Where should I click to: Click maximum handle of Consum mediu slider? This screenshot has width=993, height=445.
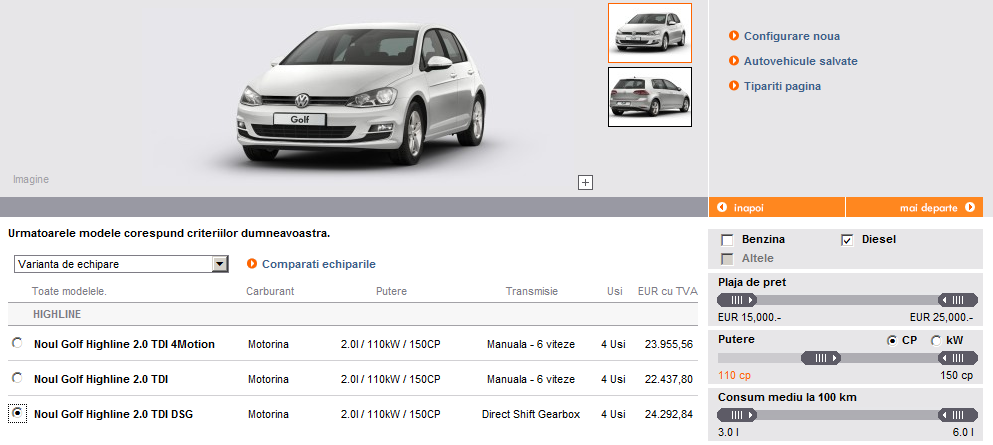click(958, 415)
